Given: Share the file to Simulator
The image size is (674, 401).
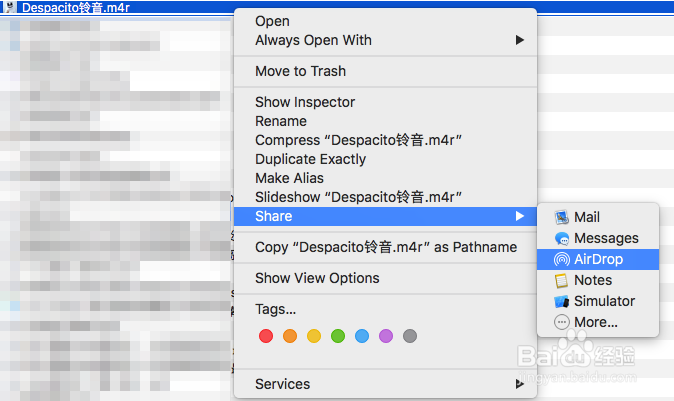Looking at the screenshot, I should [598, 301].
